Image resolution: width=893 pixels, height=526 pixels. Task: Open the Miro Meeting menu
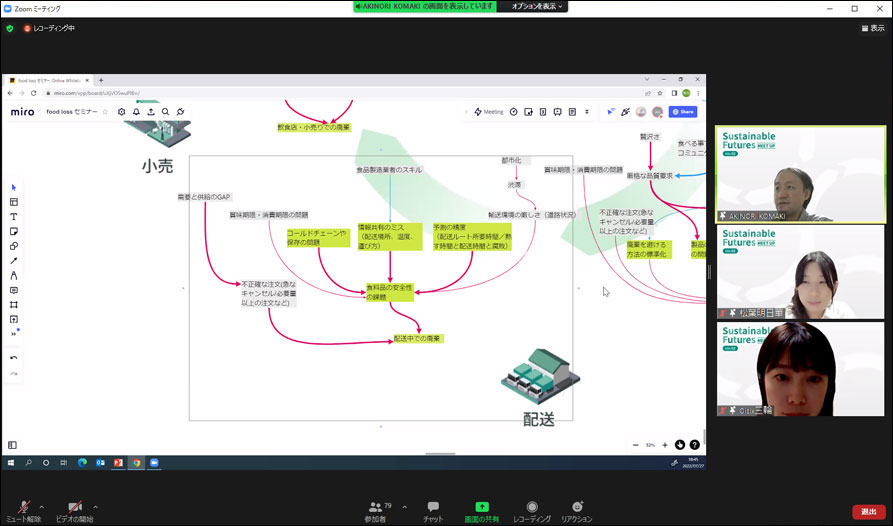pyautogui.click(x=489, y=112)
